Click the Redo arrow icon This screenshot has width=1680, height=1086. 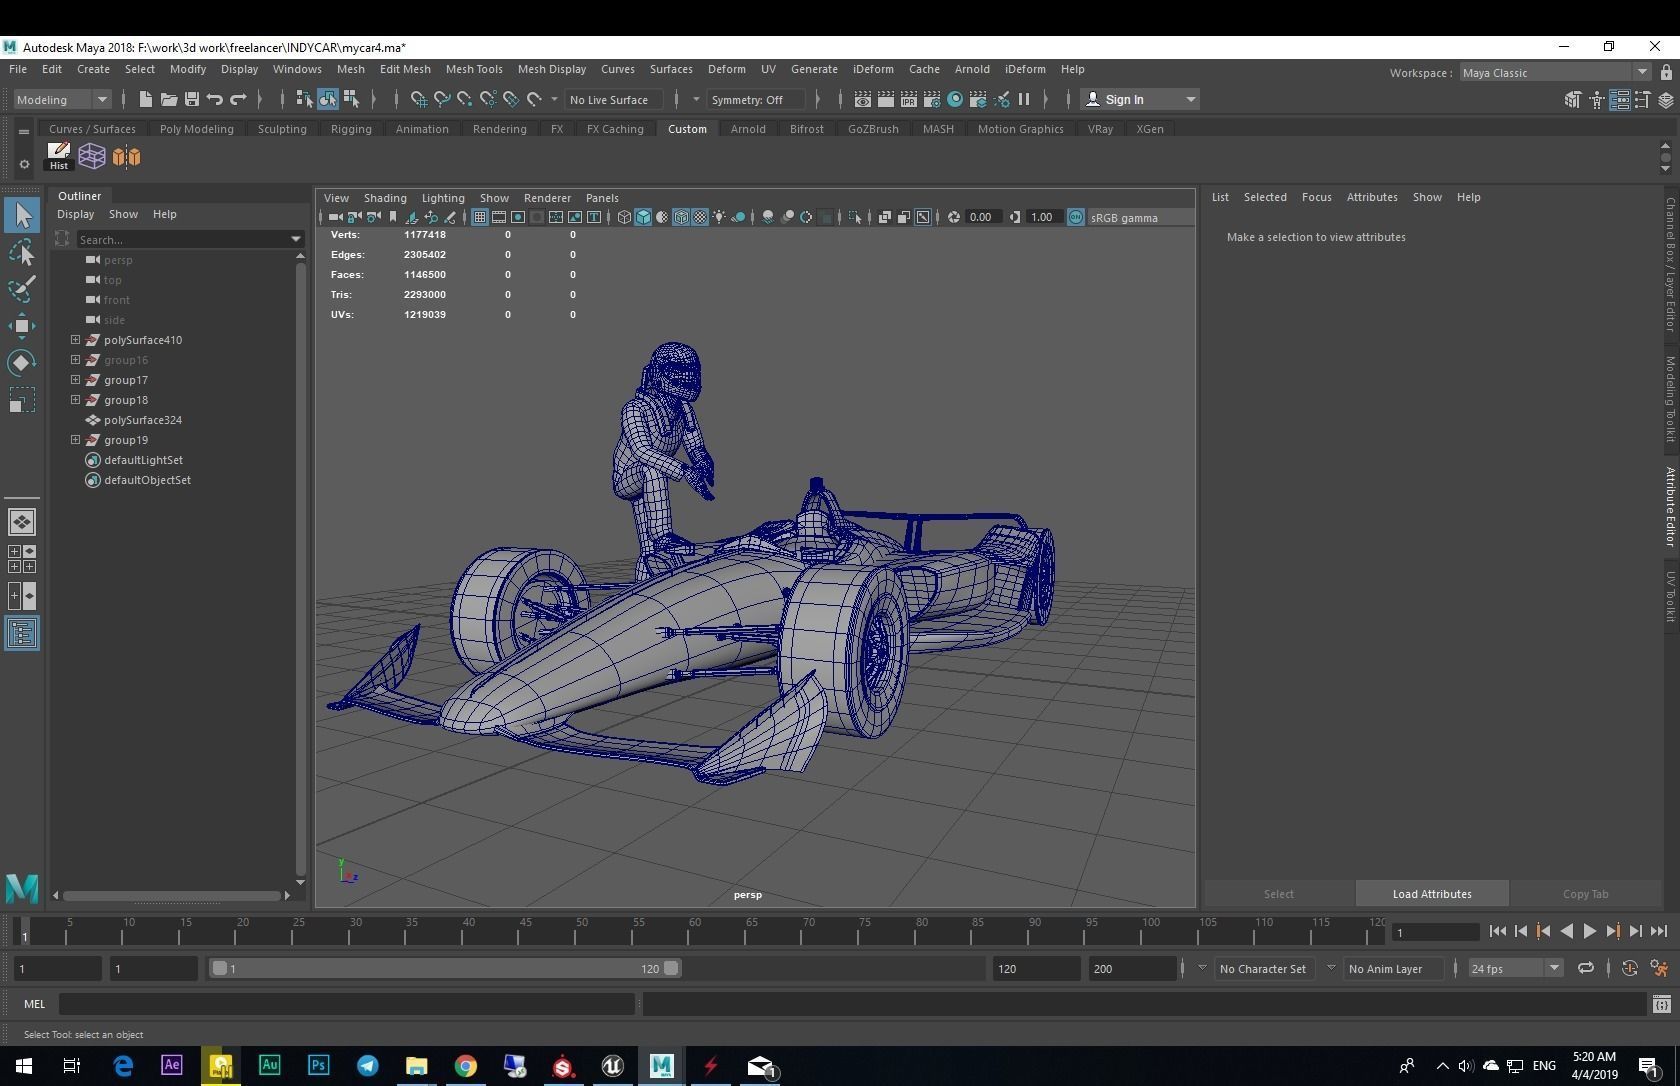[x=238, y=99]
